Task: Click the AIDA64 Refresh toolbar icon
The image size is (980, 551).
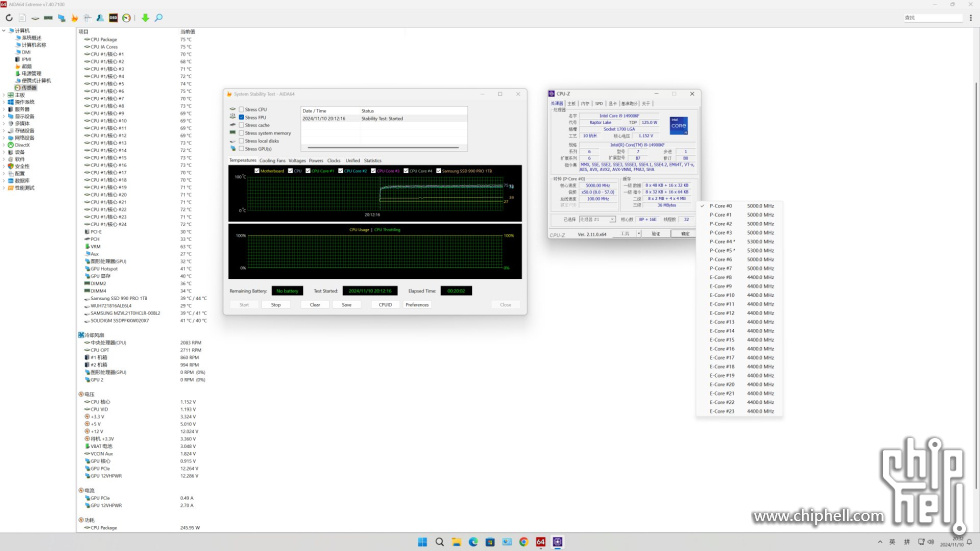Action: pos(9,18)
